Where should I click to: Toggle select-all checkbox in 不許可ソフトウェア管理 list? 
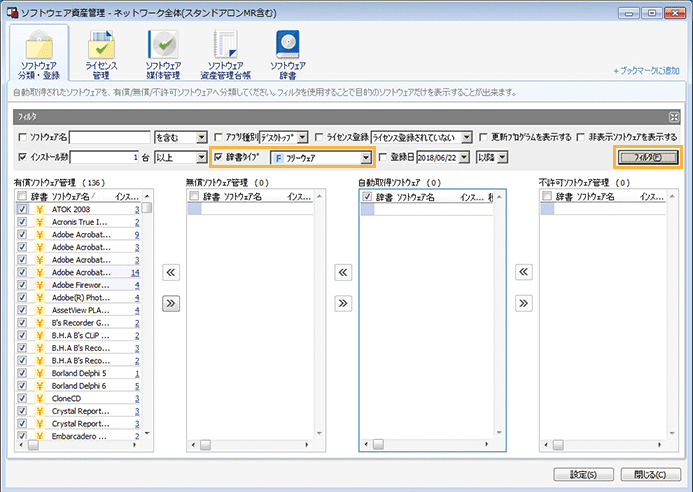tap(547, 196)
